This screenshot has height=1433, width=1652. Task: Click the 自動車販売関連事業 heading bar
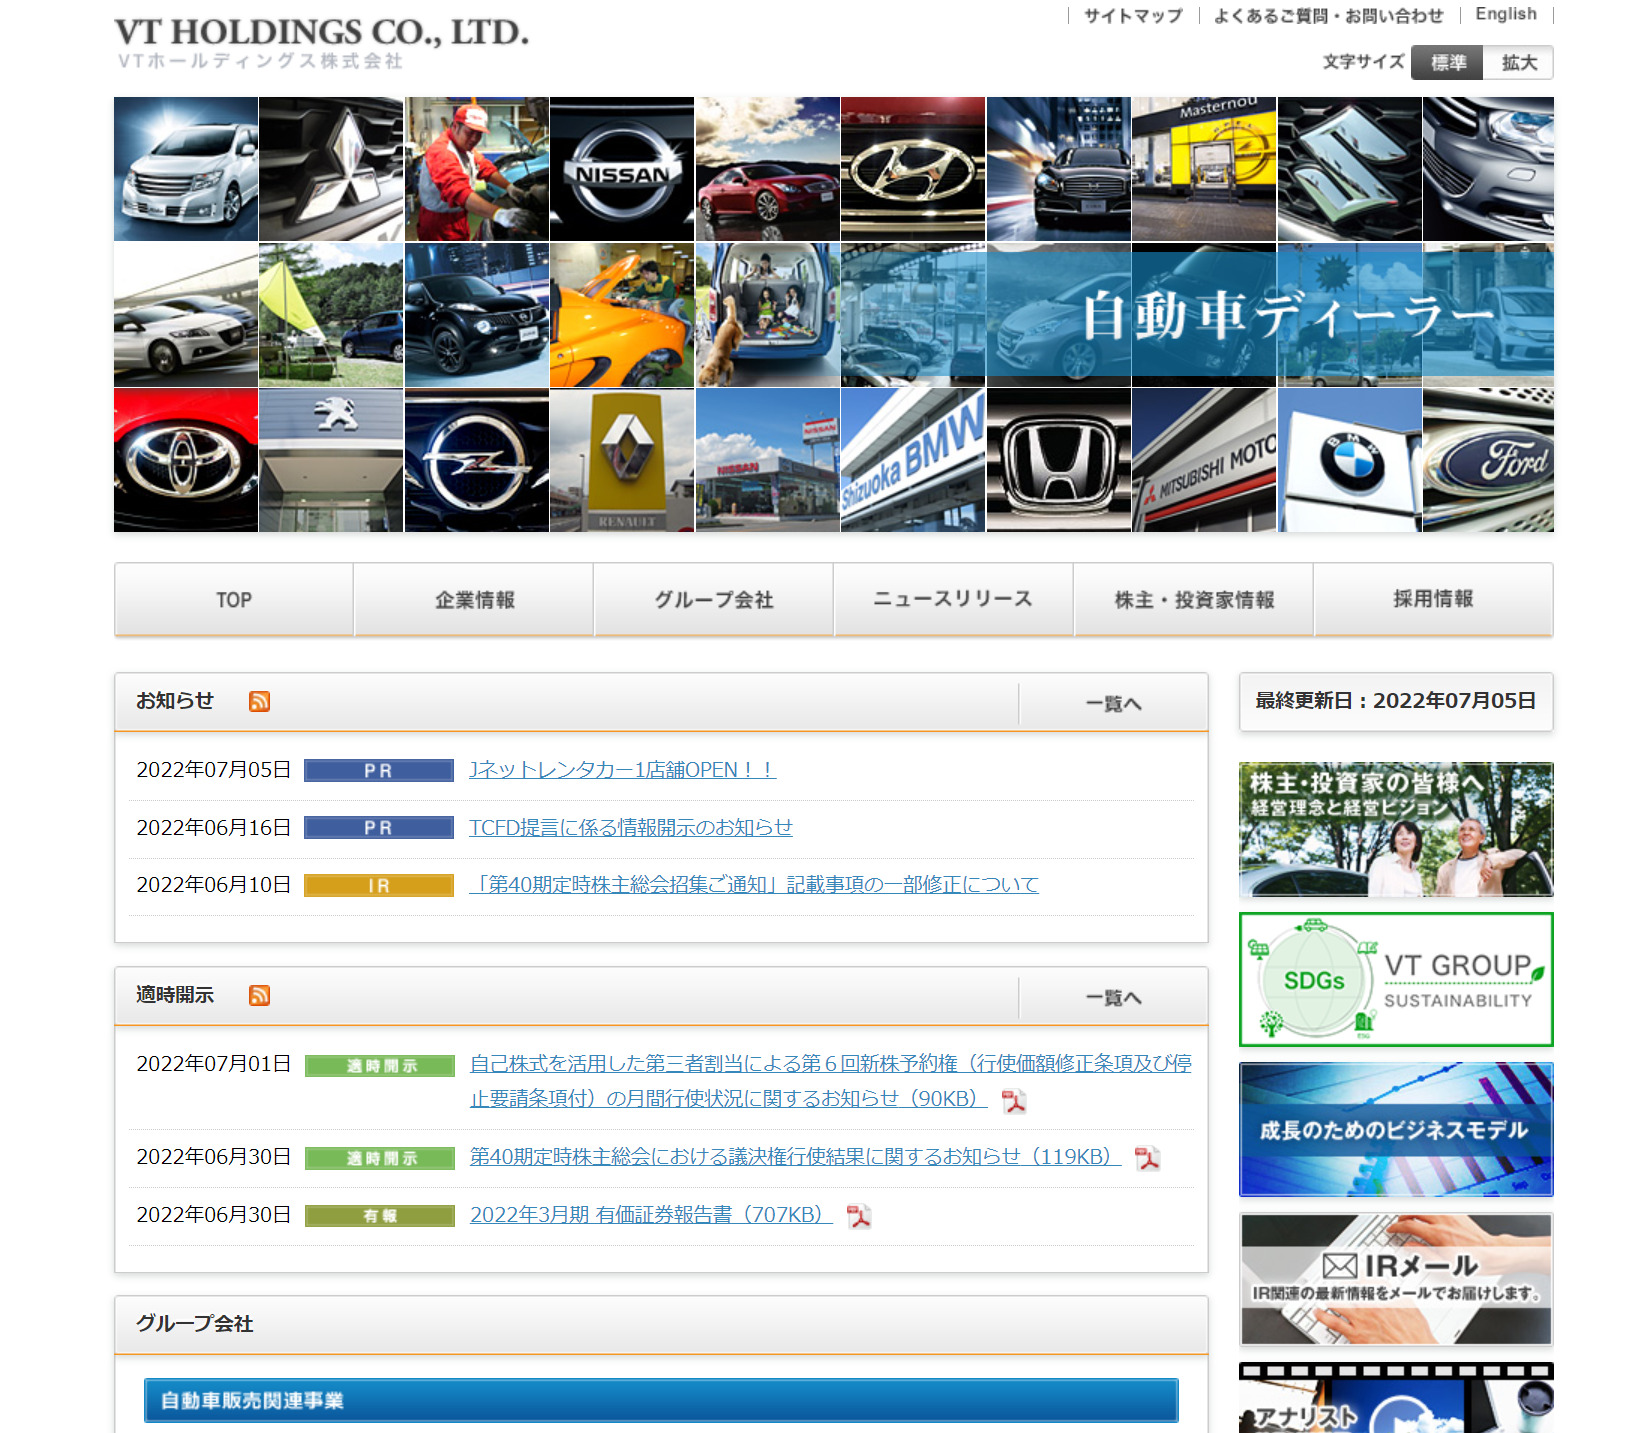(661, 1400)
